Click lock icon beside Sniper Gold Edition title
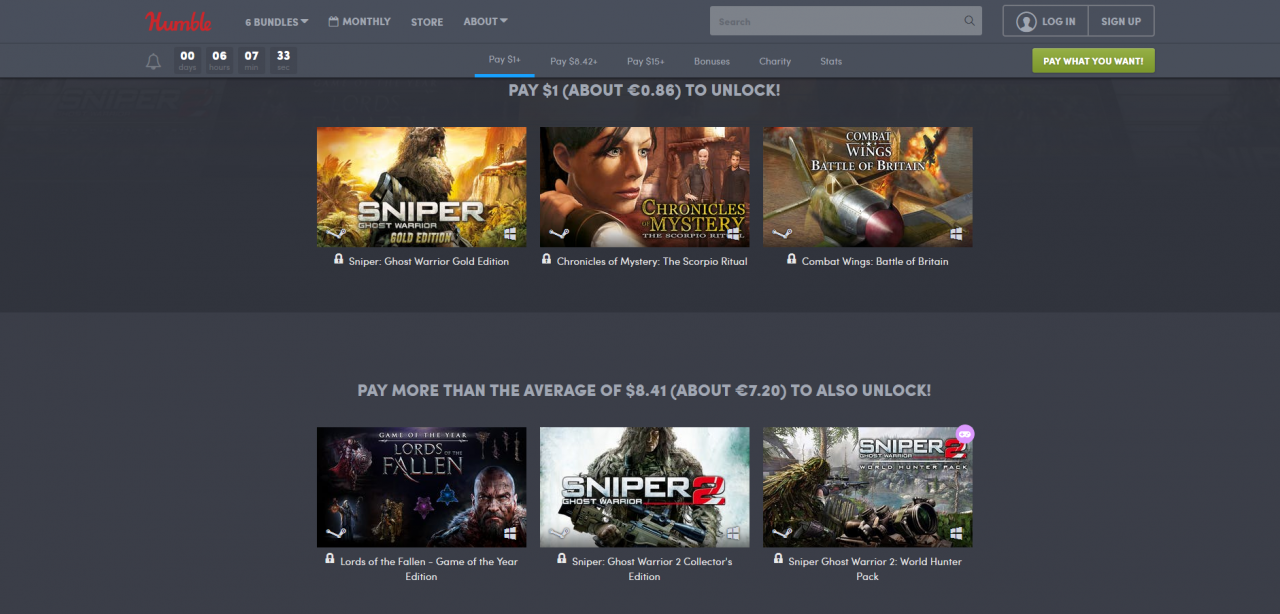Screen dimensions: 1280x614 [x=339, y=259]
